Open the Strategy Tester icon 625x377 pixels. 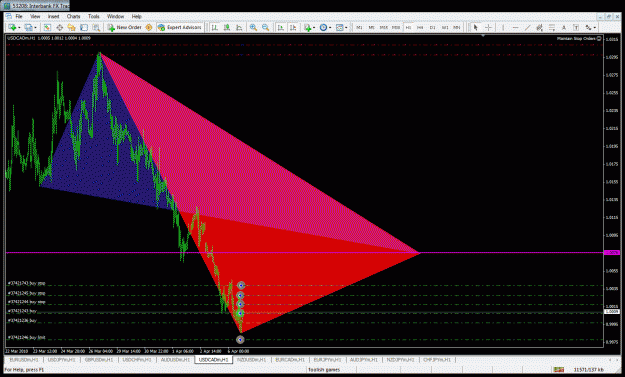[96, 27]
